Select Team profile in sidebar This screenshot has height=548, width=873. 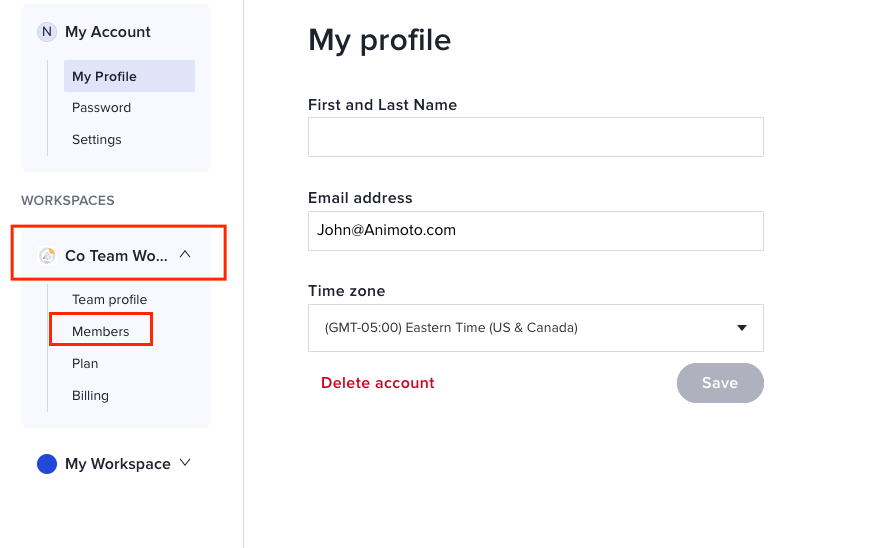tap(109, 300)
